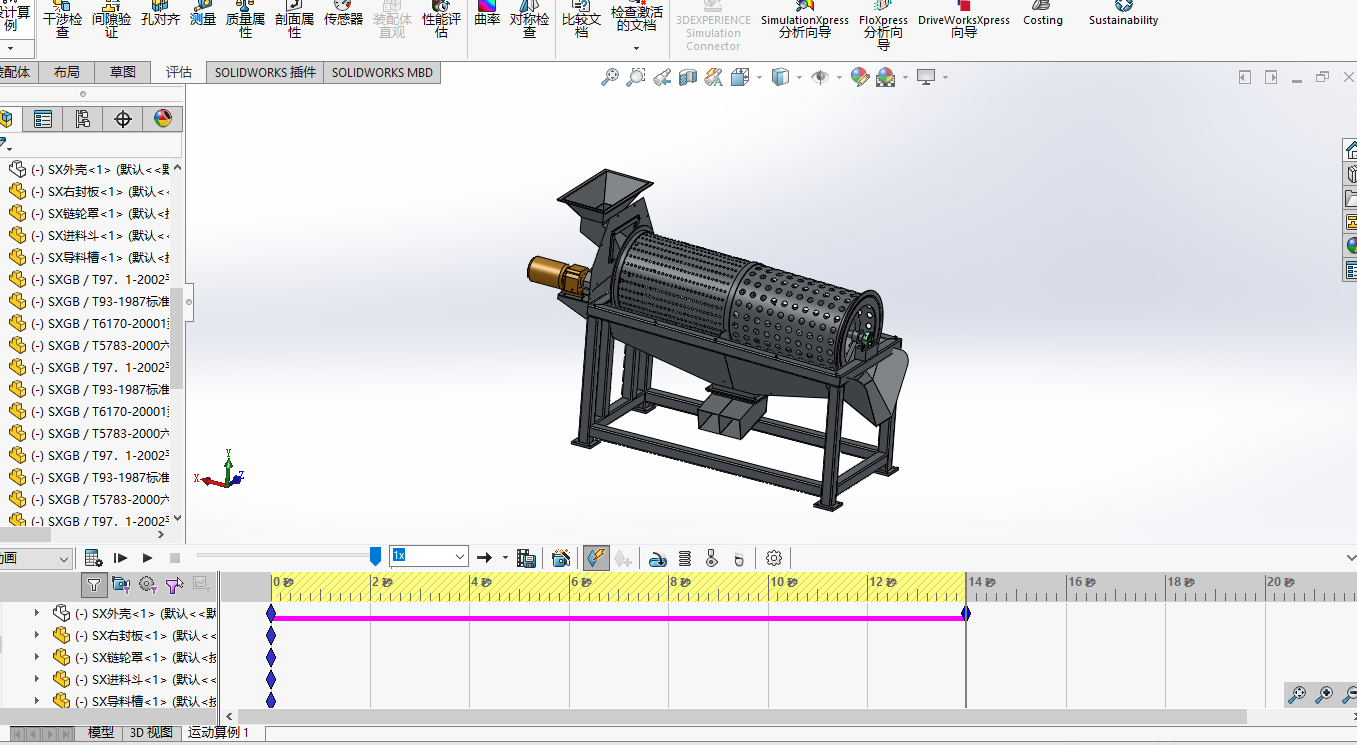Viewport: 1357px width, 745px height.
Task: Click the 质量属性 button
Action: (245, 20)
